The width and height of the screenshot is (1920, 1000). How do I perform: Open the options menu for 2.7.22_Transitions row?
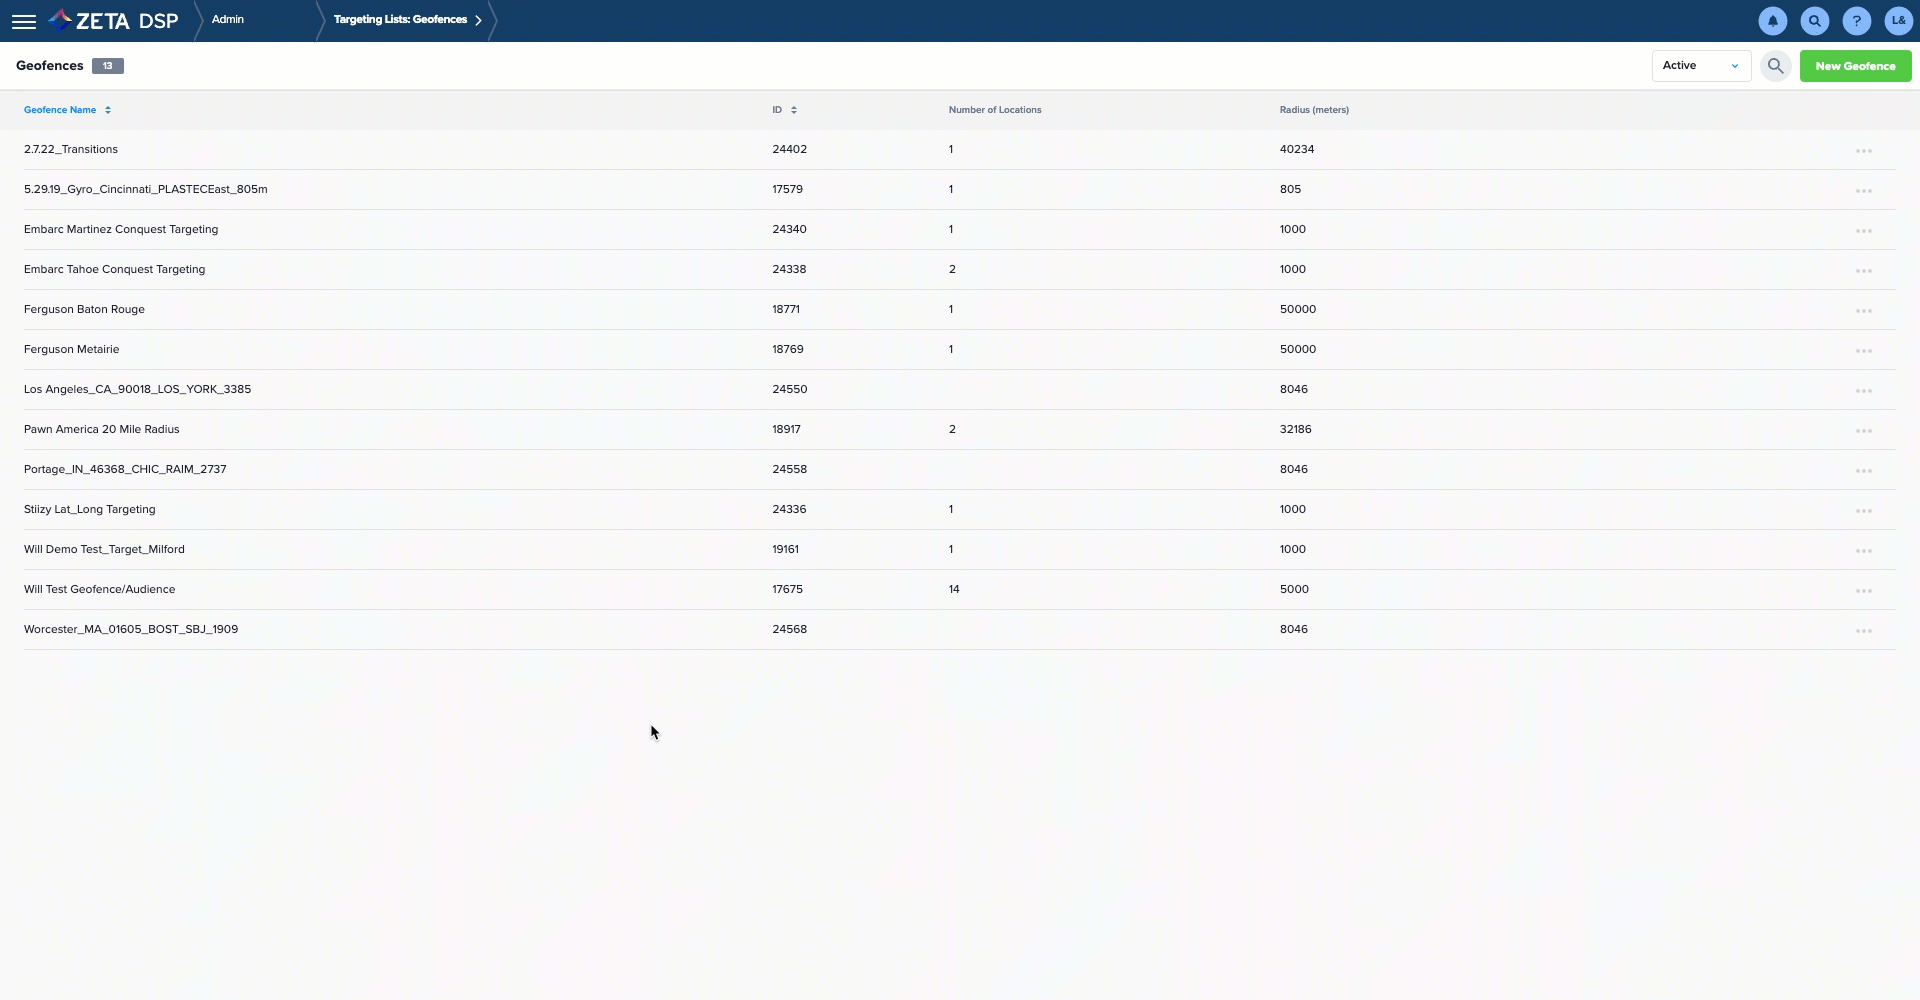click(1864, 151)
